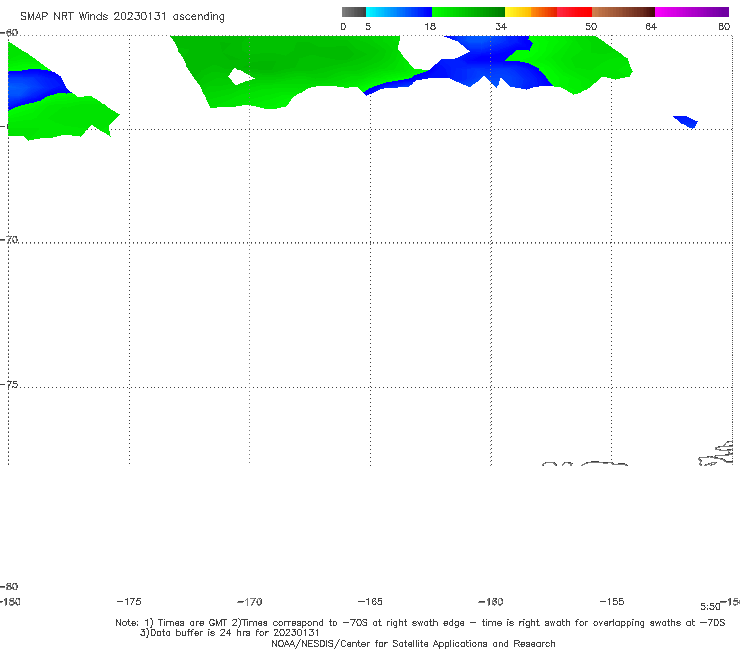Click the "Data buffer is 24 hrs" note line
The image size is (740, 650).
(x=229, y=633)
